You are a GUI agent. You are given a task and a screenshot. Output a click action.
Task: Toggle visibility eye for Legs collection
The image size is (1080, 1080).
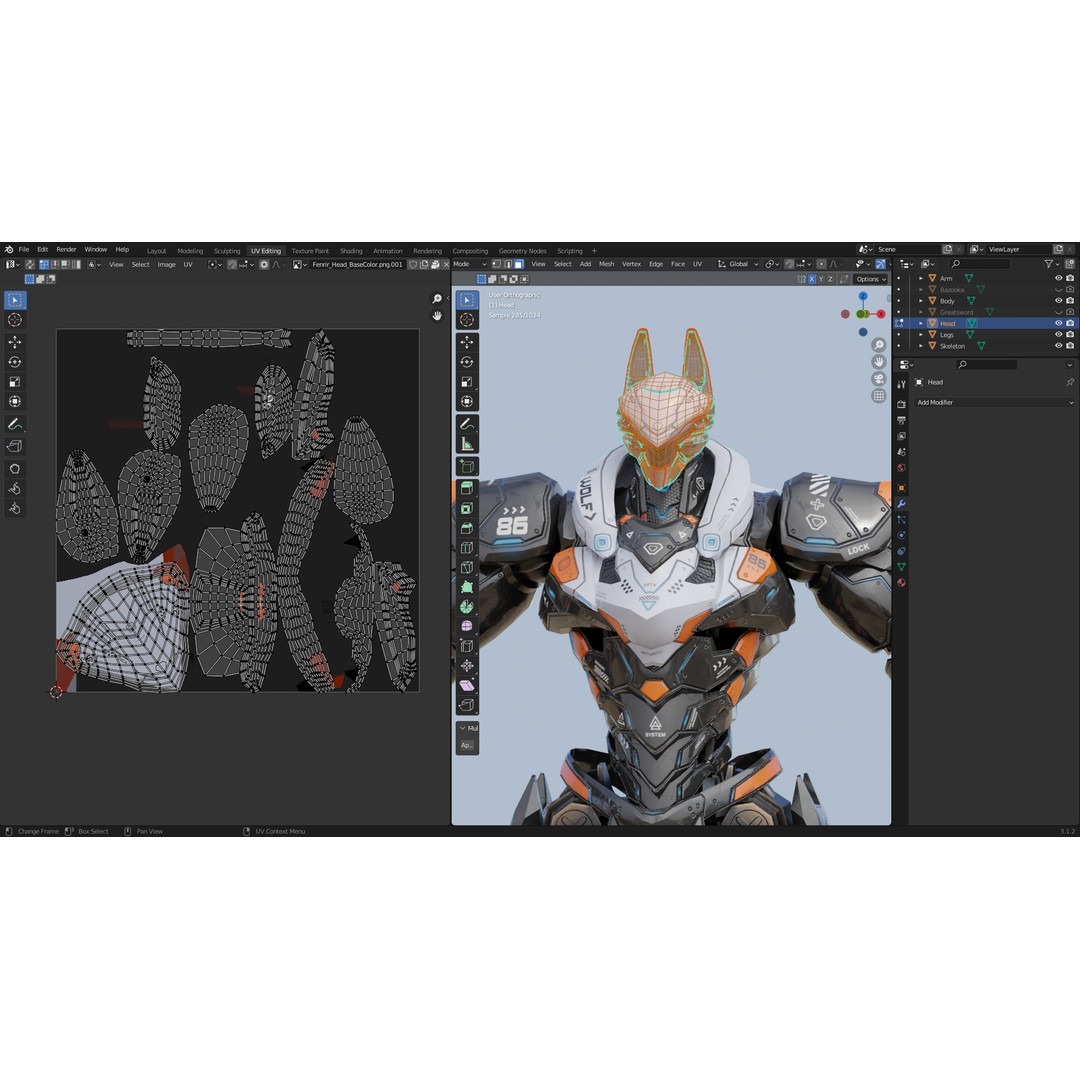(1059, 334)
